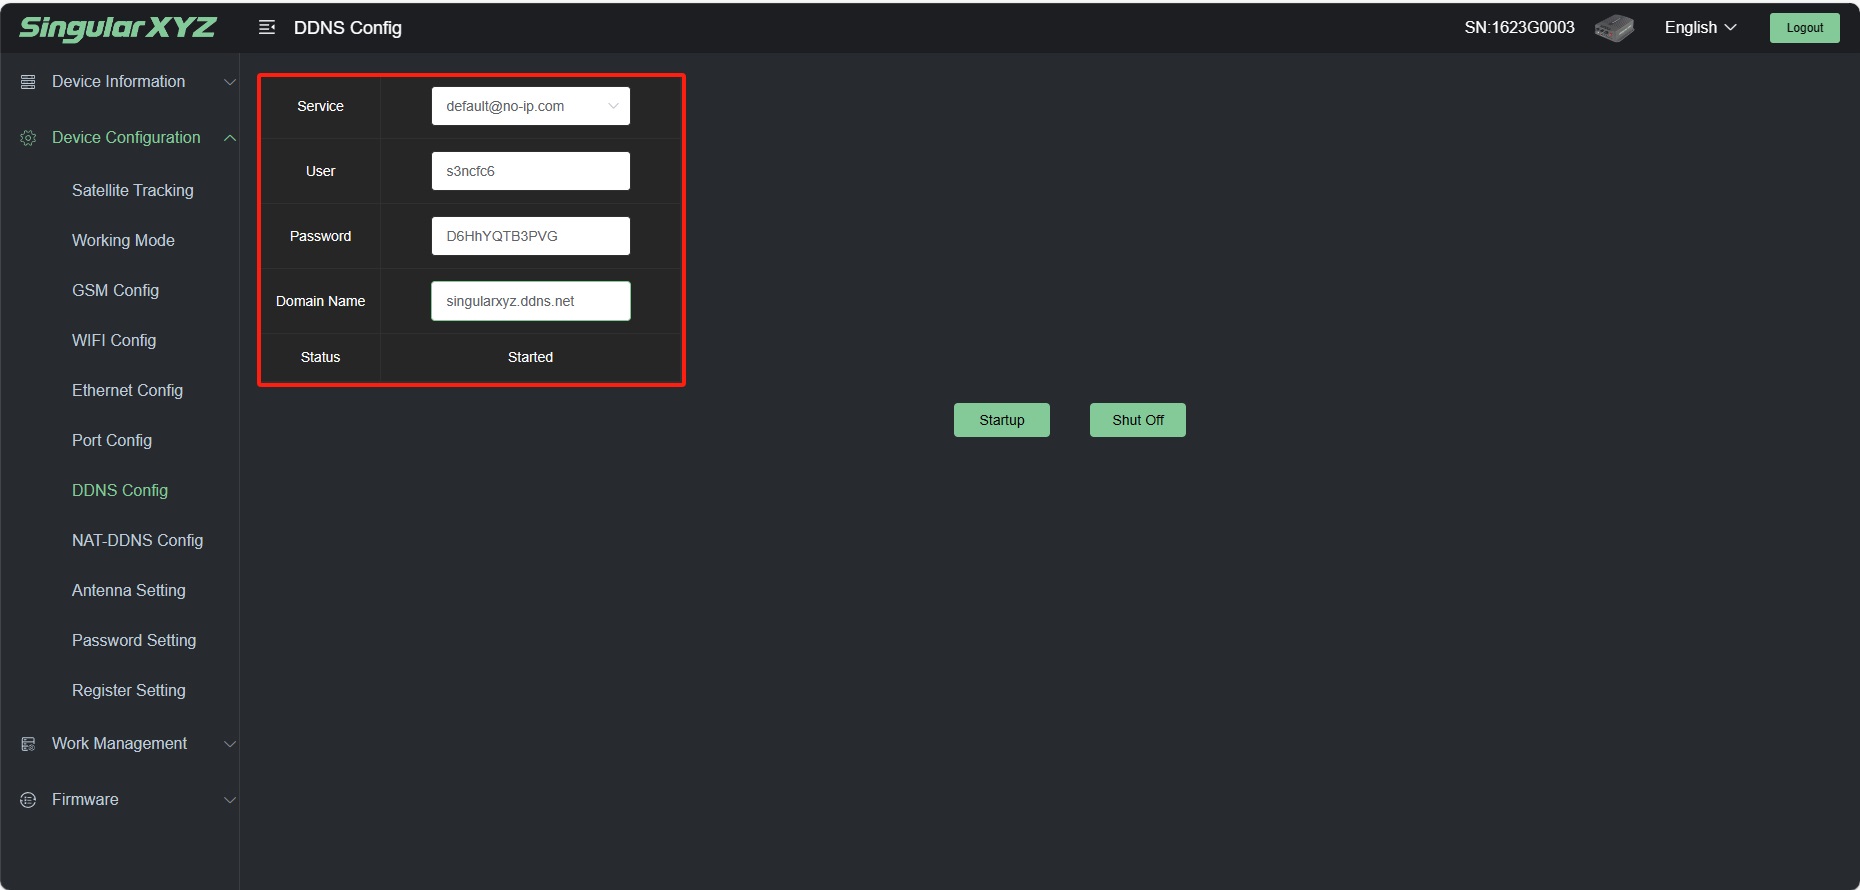Open the Service dropdown list

click(530, 106)
